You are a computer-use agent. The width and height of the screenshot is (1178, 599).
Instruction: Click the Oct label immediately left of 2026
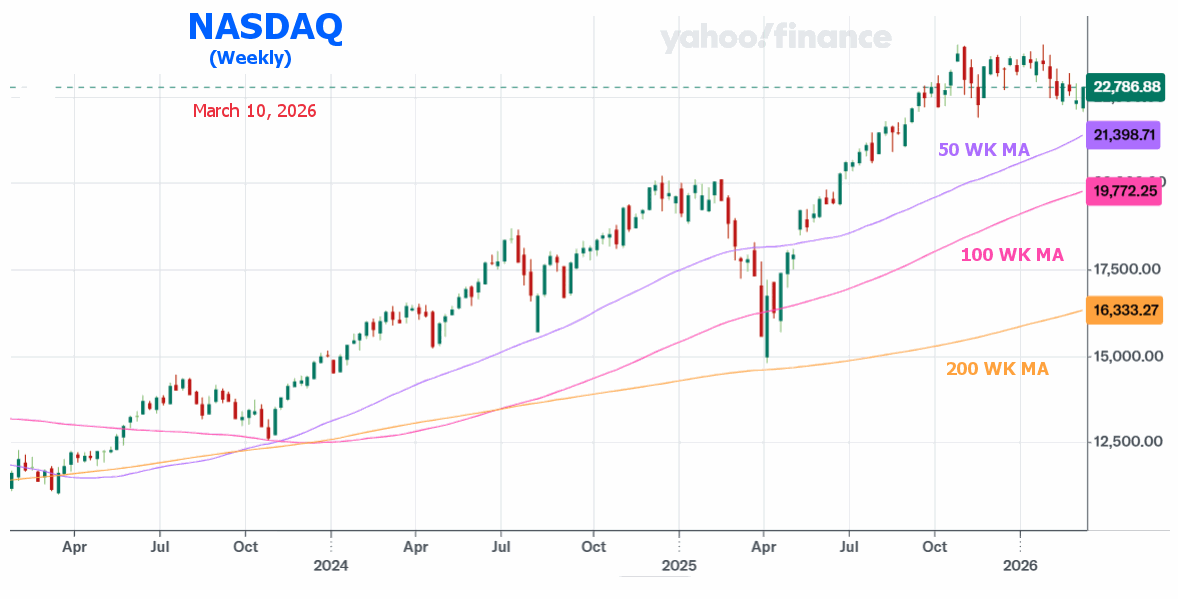coord(934,547)
